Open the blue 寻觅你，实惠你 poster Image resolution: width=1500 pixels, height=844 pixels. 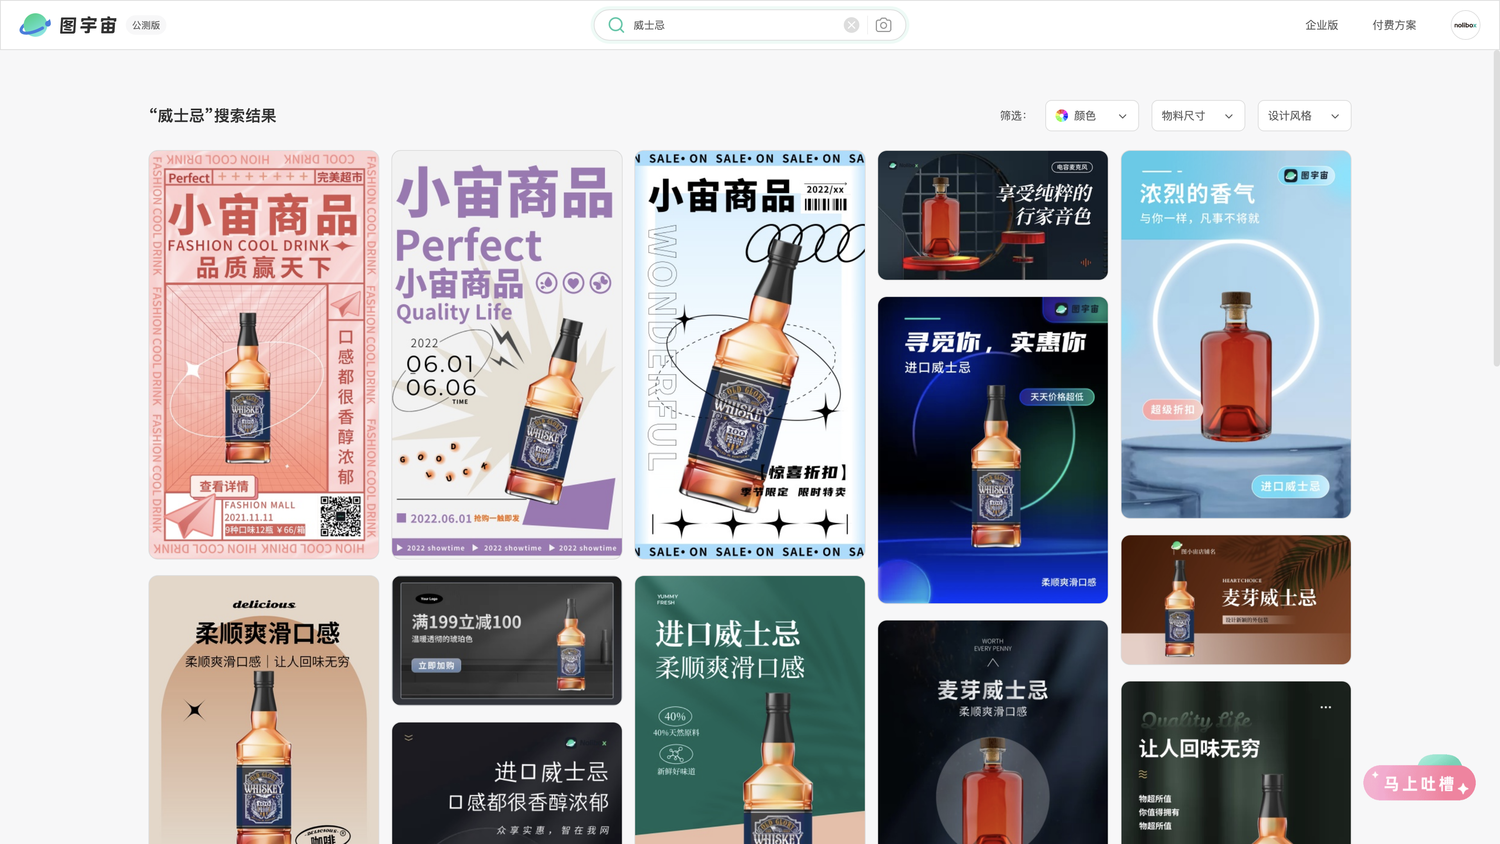pyautogui.click(x=993, y=450)
